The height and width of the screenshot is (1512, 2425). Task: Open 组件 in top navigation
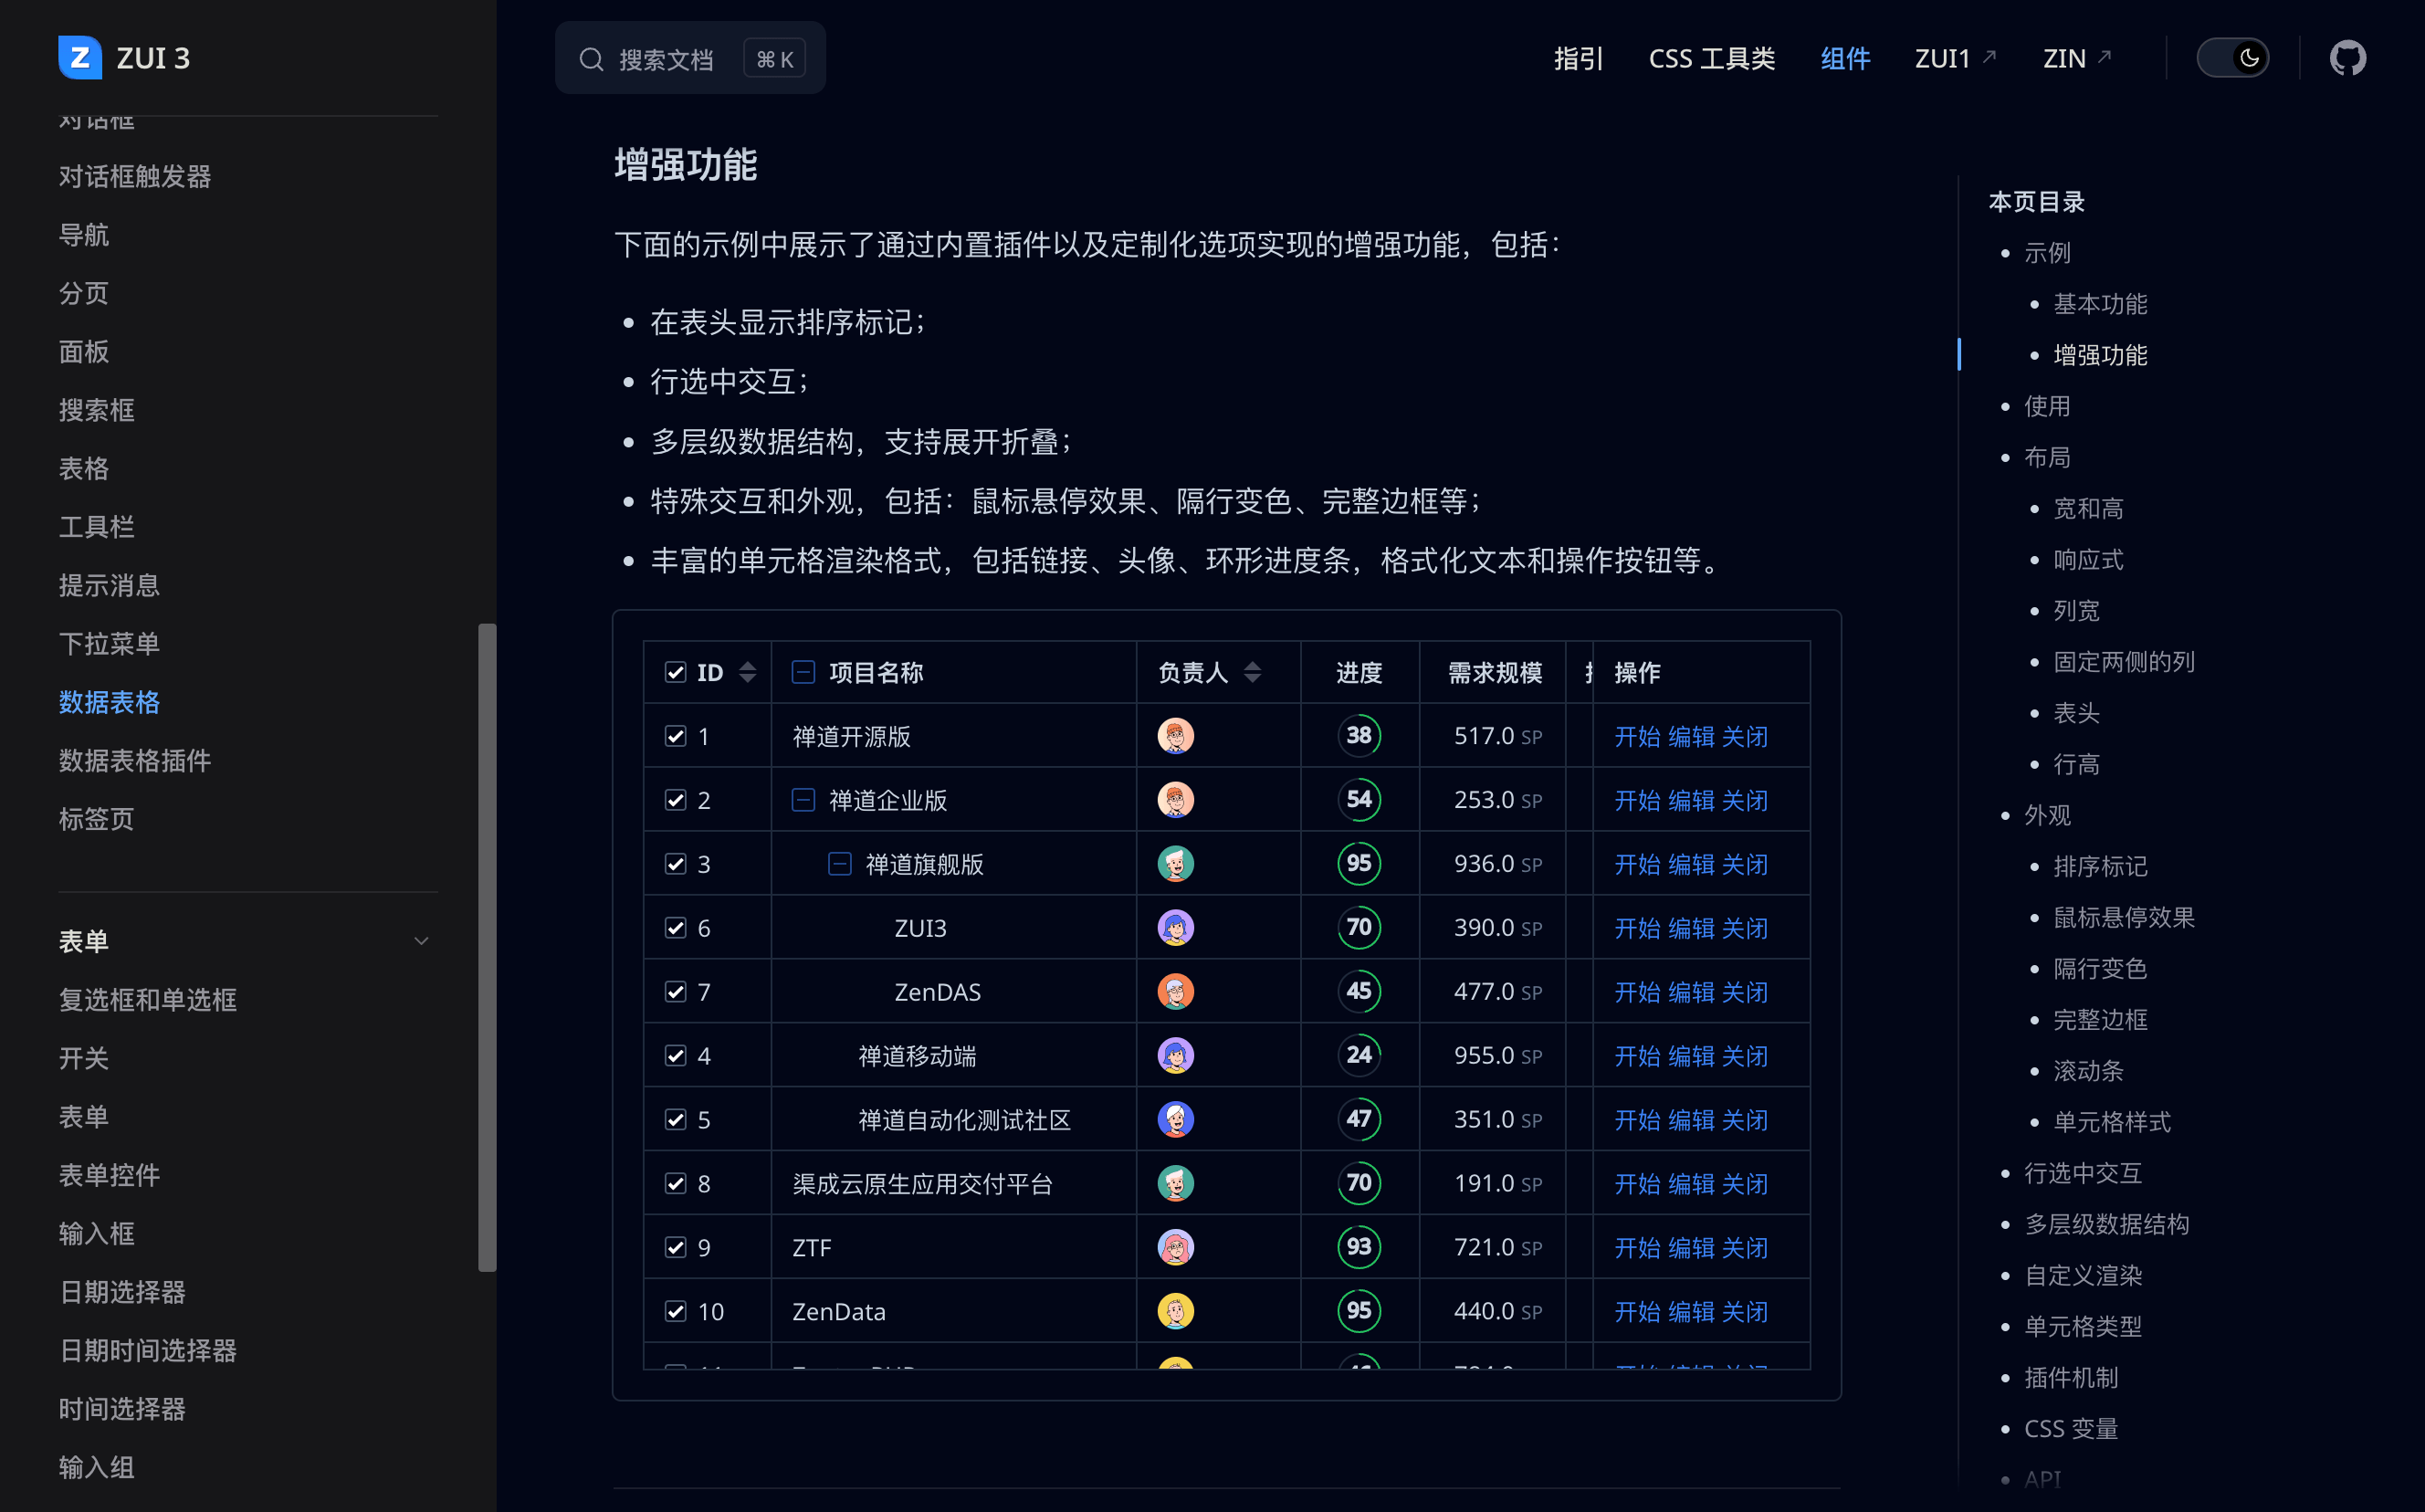[x=1844, y=58]
